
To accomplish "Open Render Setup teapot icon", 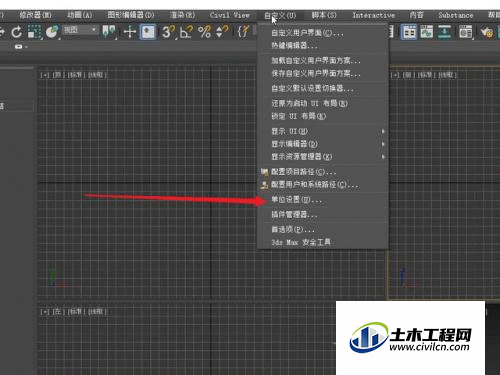I will pos(487,32).
